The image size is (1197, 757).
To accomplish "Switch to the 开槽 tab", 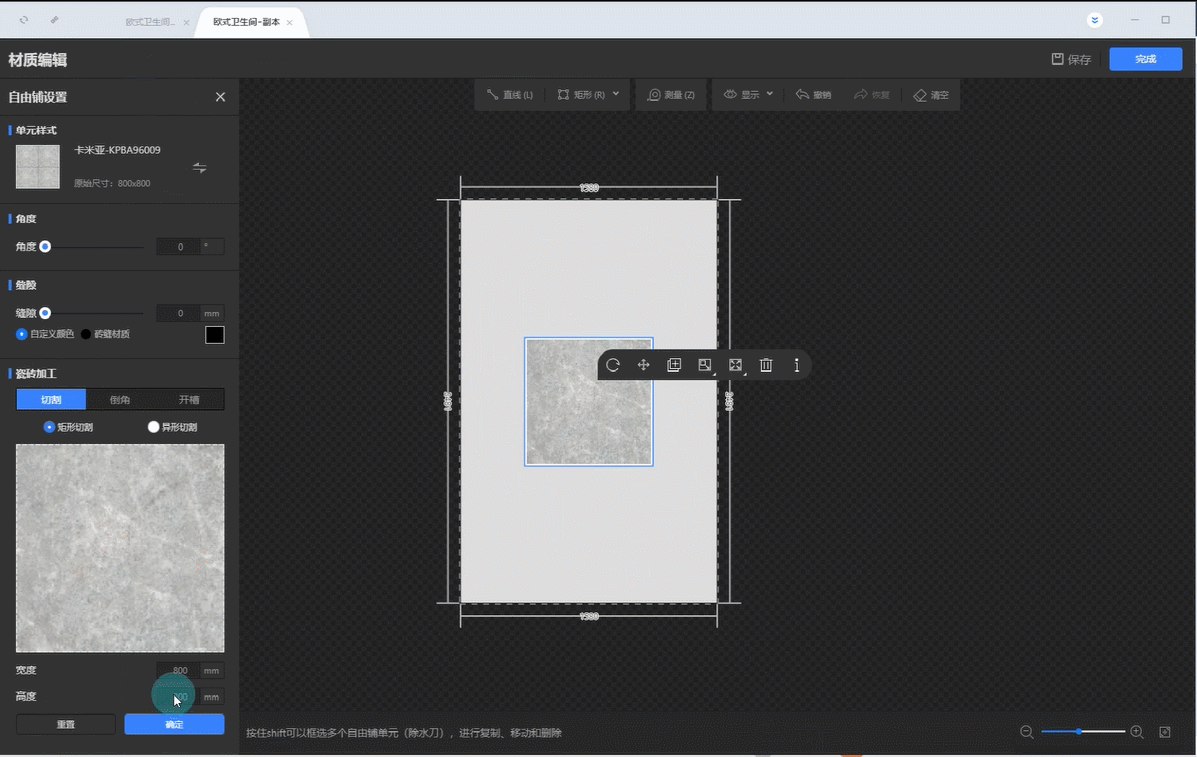I will click(x=189, y=400).
